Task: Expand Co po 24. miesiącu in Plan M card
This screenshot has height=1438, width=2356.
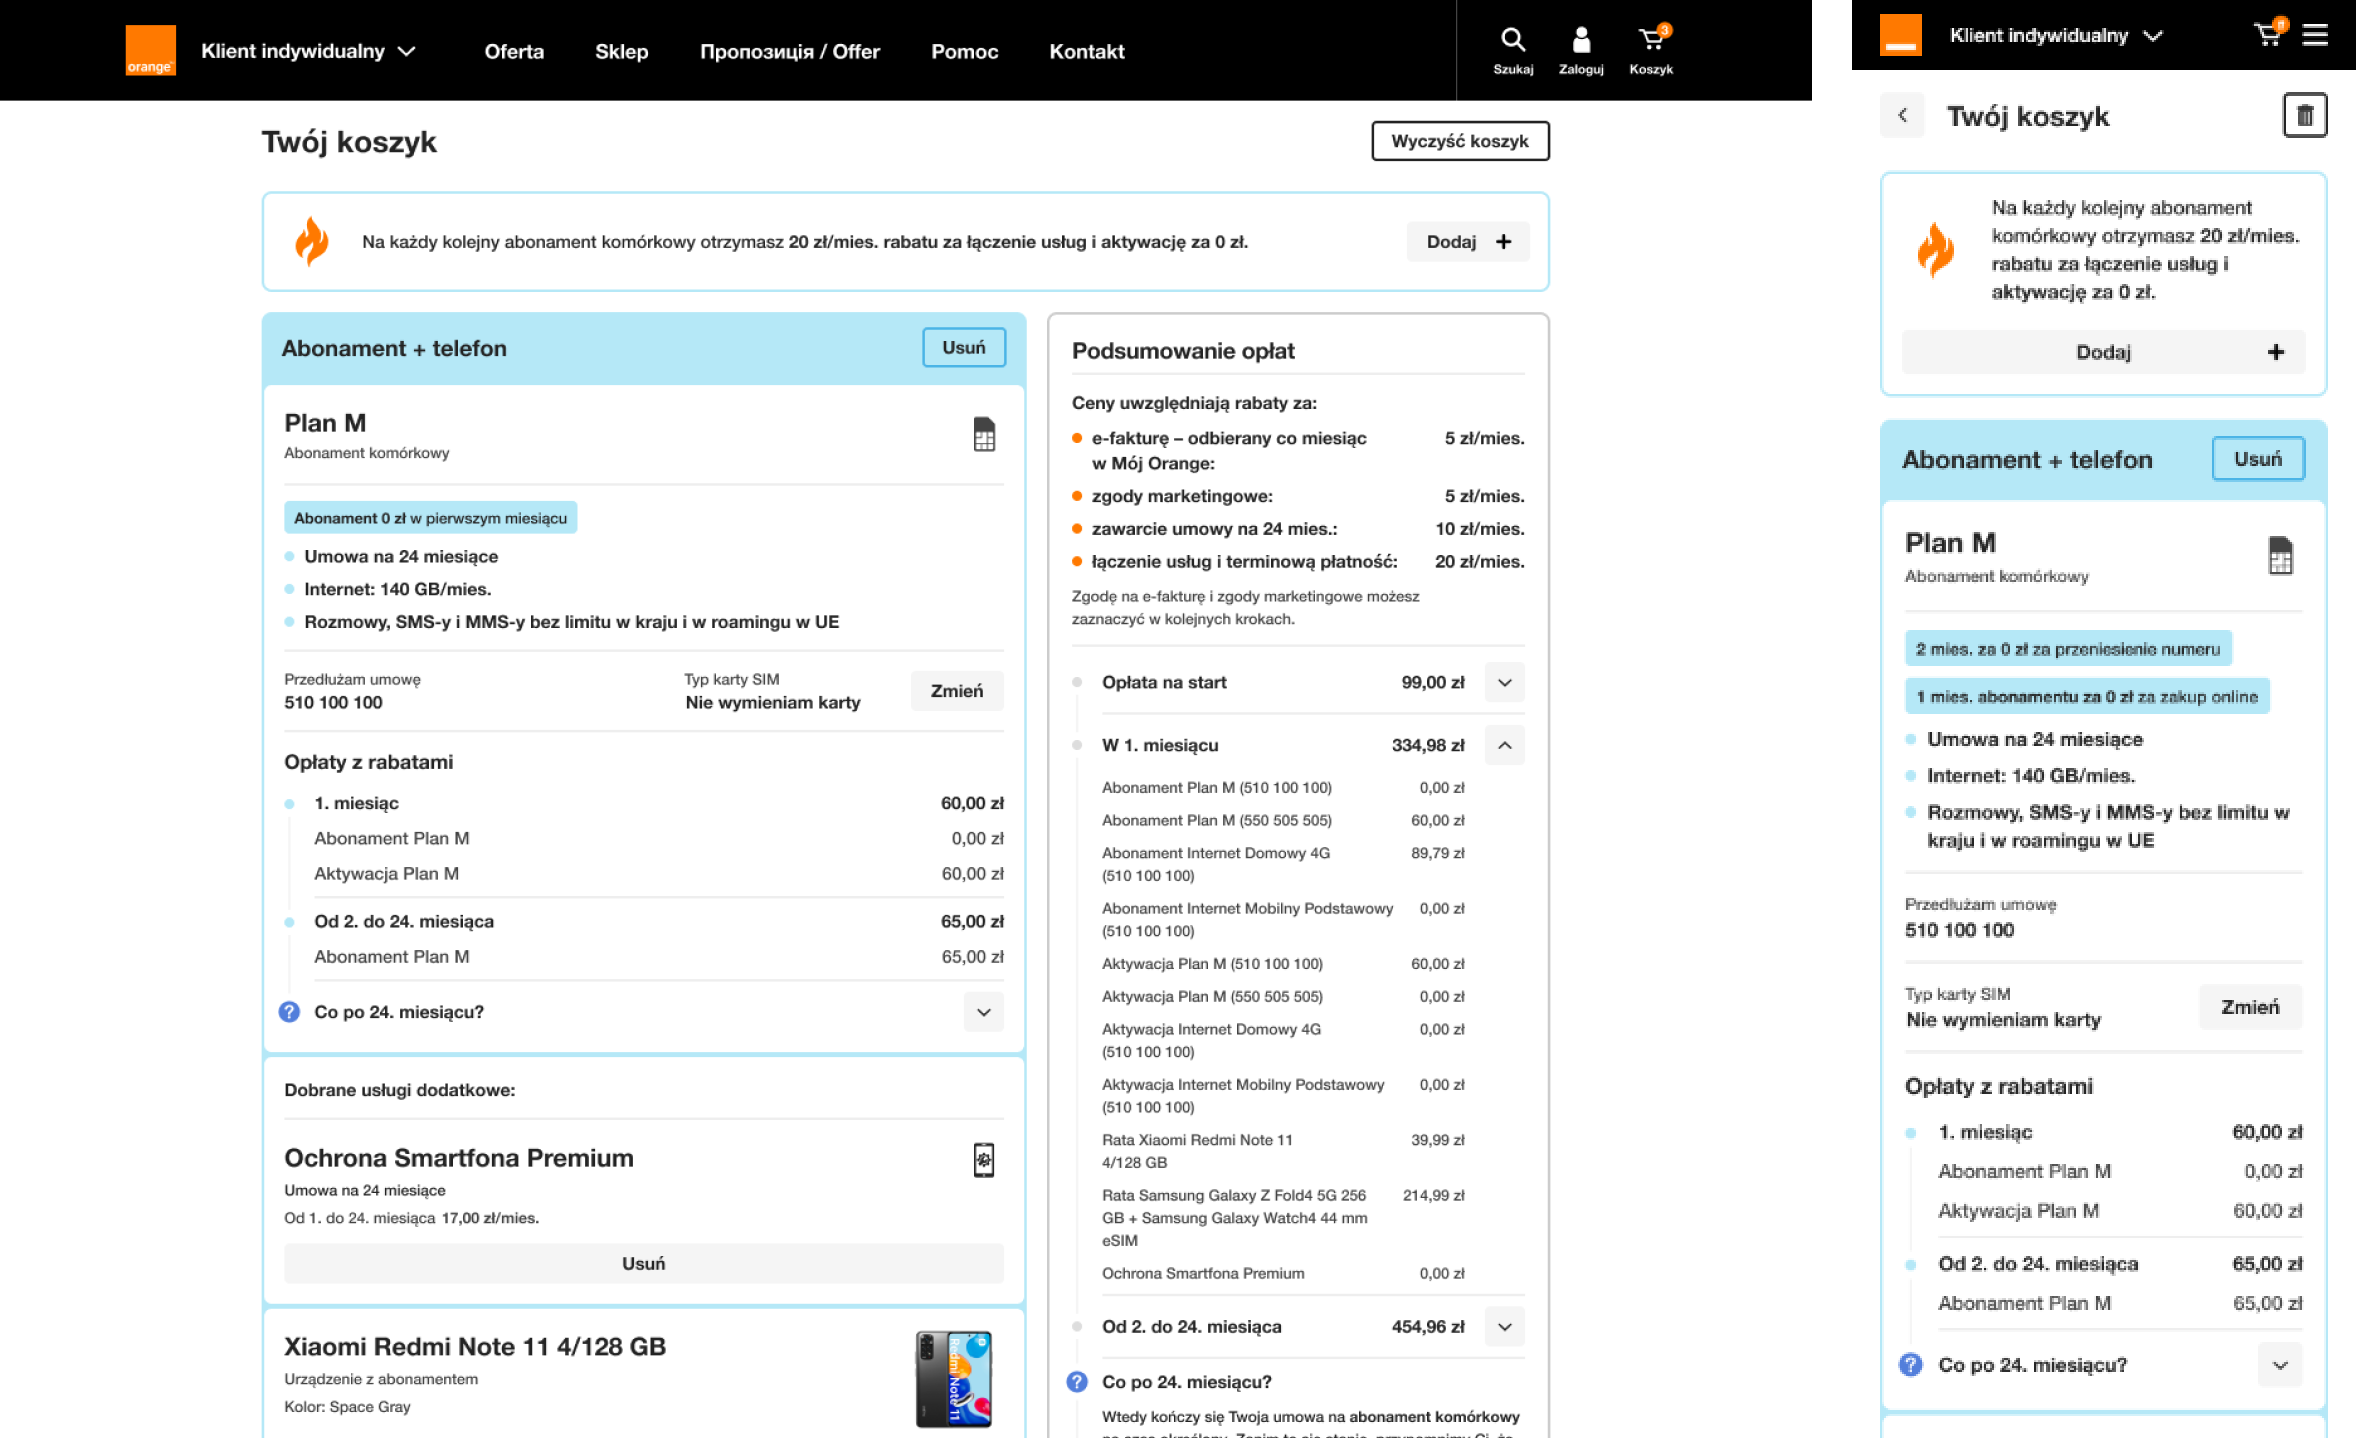Action: pos(983,1012)
